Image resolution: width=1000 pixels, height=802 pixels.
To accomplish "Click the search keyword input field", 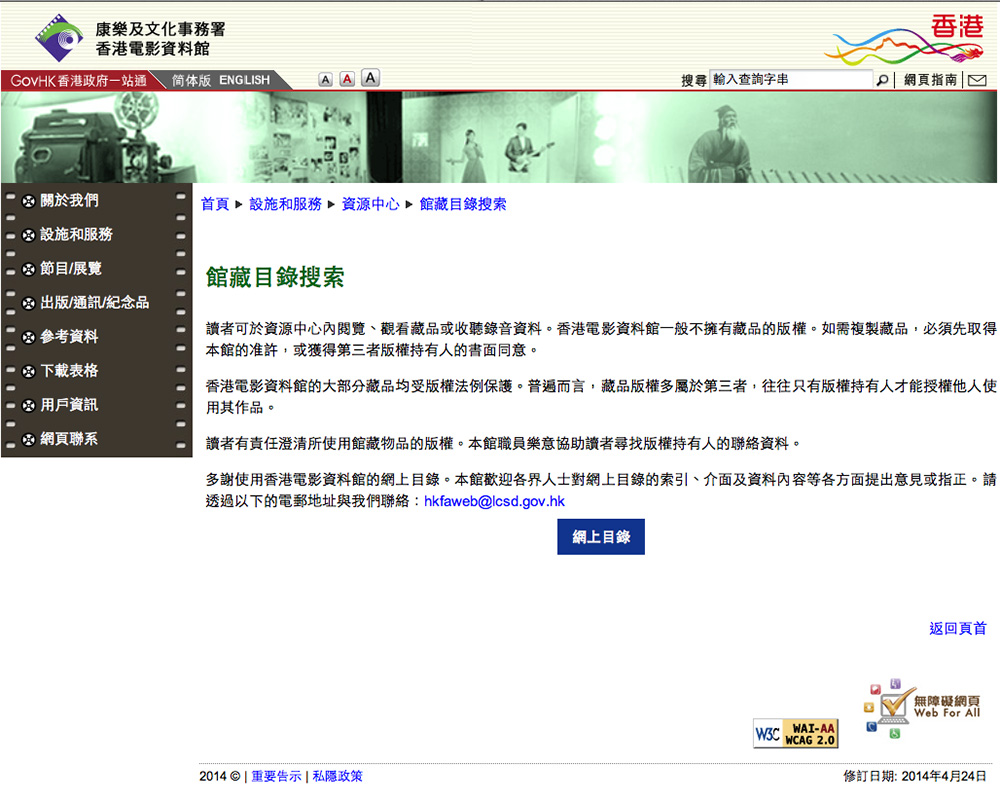I will click(790, 80).
